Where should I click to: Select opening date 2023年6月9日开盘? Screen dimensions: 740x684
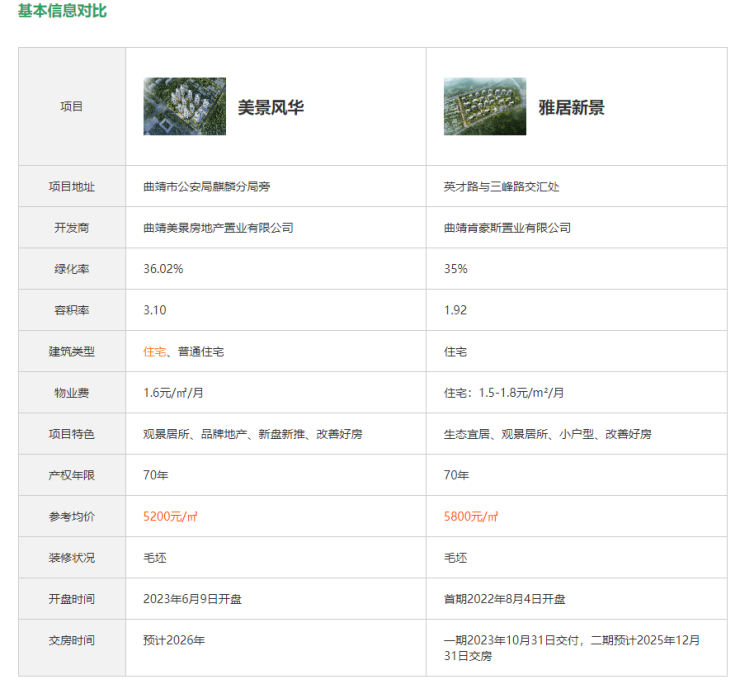193,599
